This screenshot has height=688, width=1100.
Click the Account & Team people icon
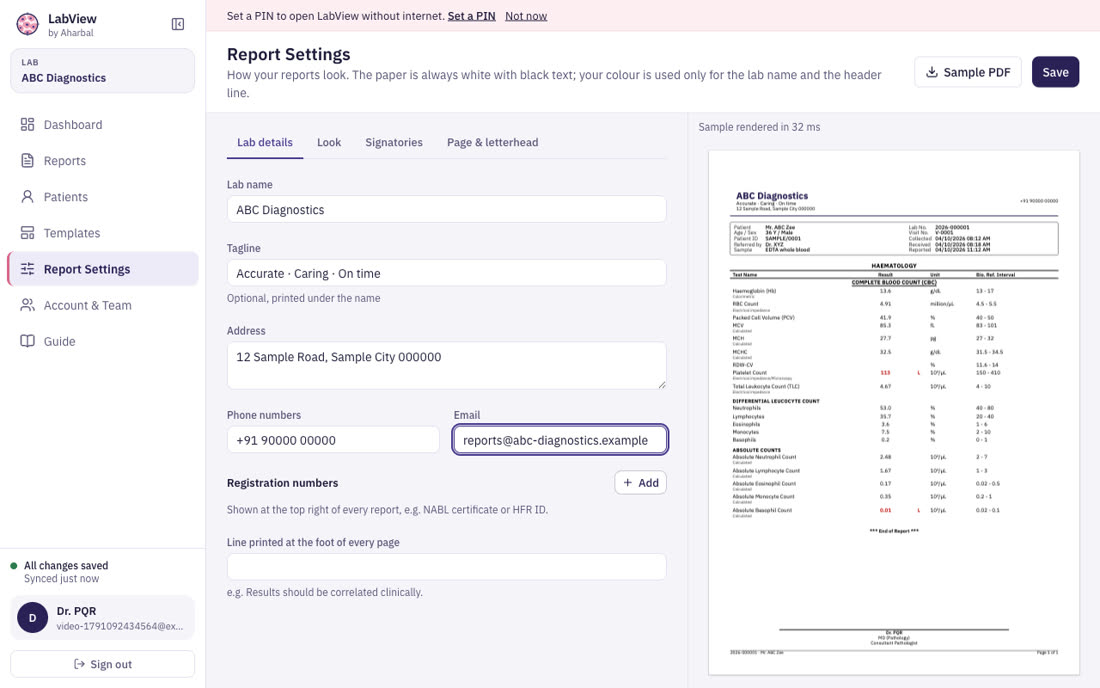tap(27, 305)
